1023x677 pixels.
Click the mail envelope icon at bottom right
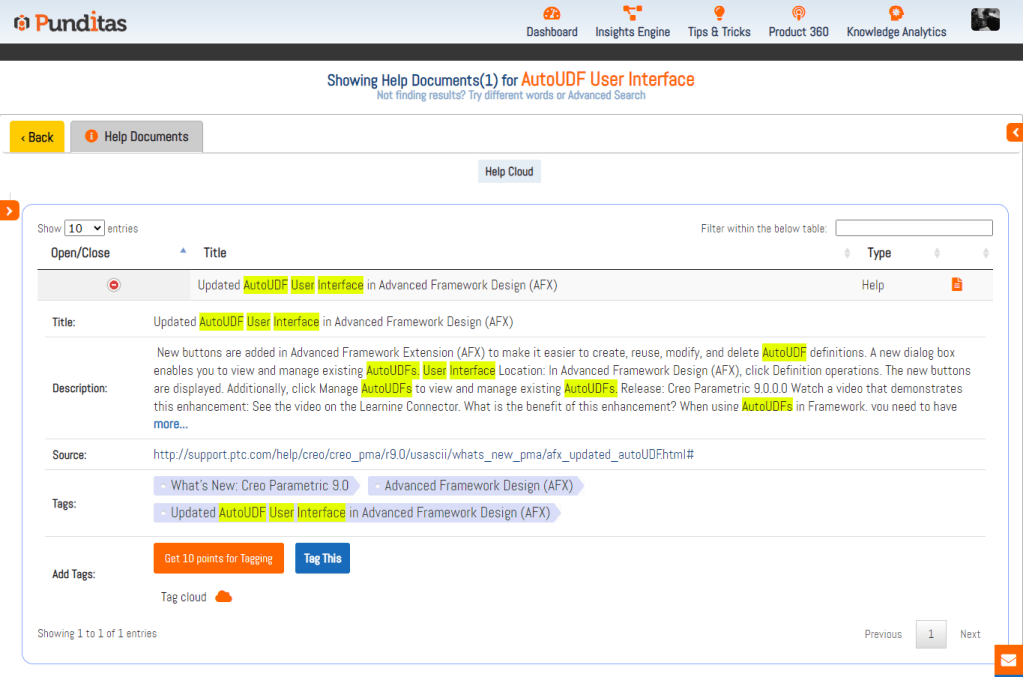(x=1008, y=661)
